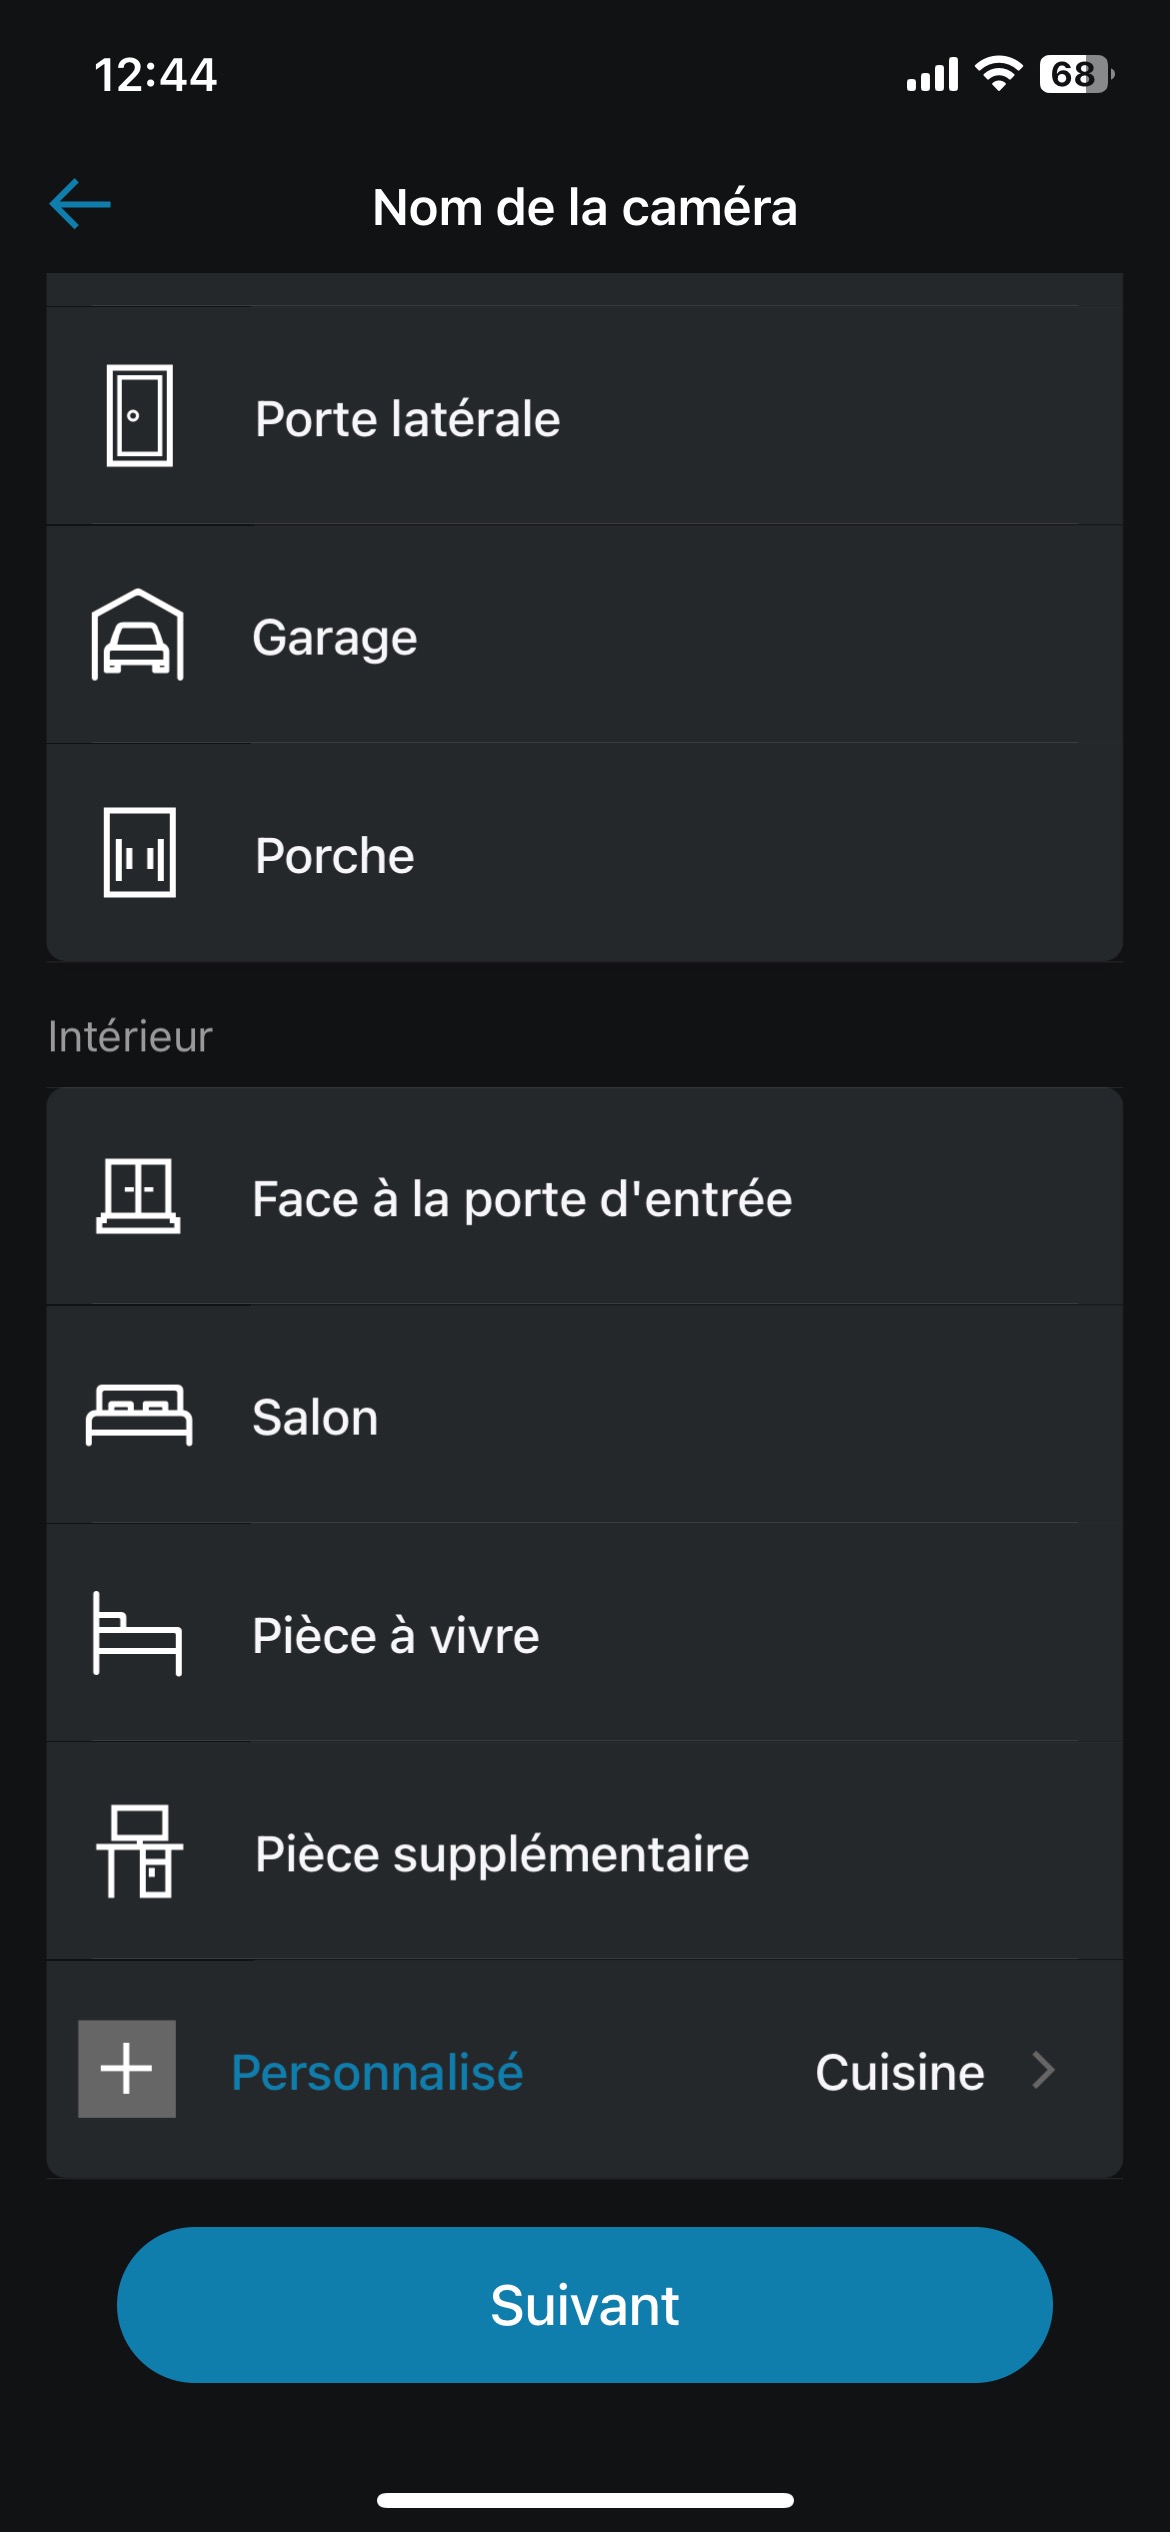Tap the plus icon beside Personnalisé

pyautogui.click(x=127, y=2068)
